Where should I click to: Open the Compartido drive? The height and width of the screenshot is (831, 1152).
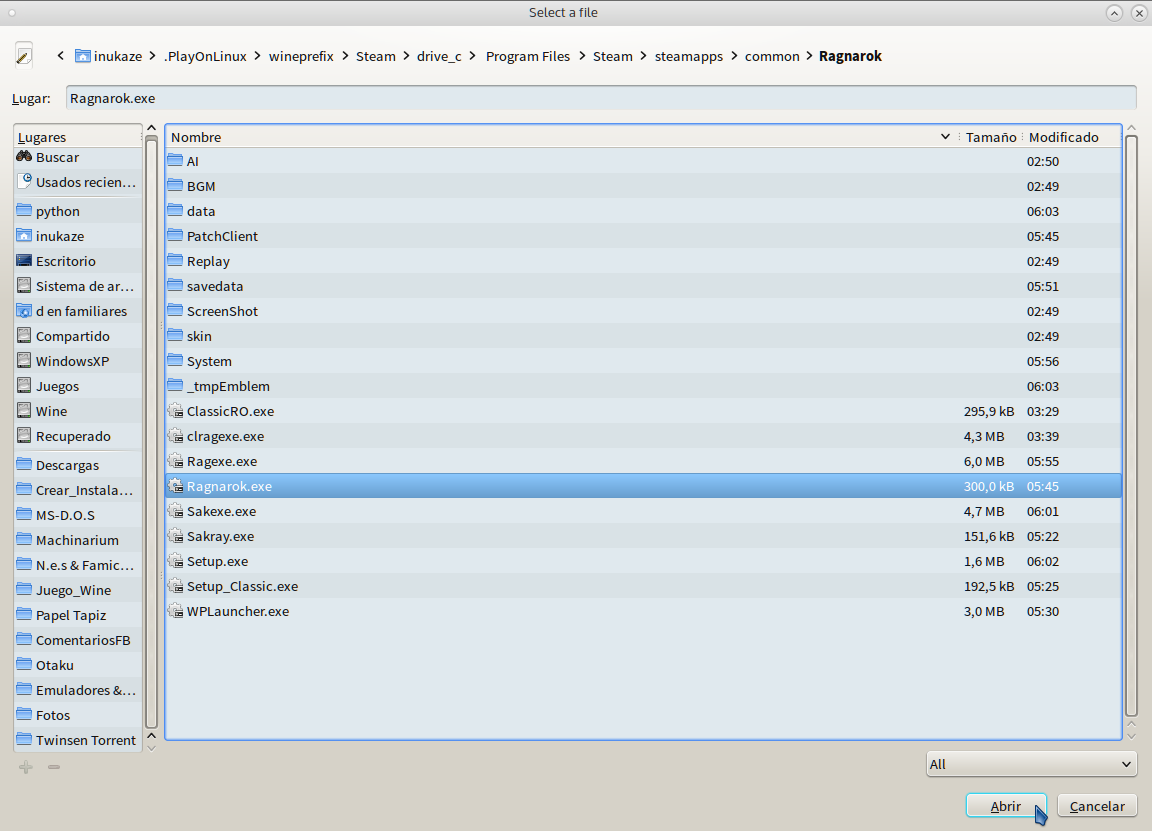tap(78, 336)
